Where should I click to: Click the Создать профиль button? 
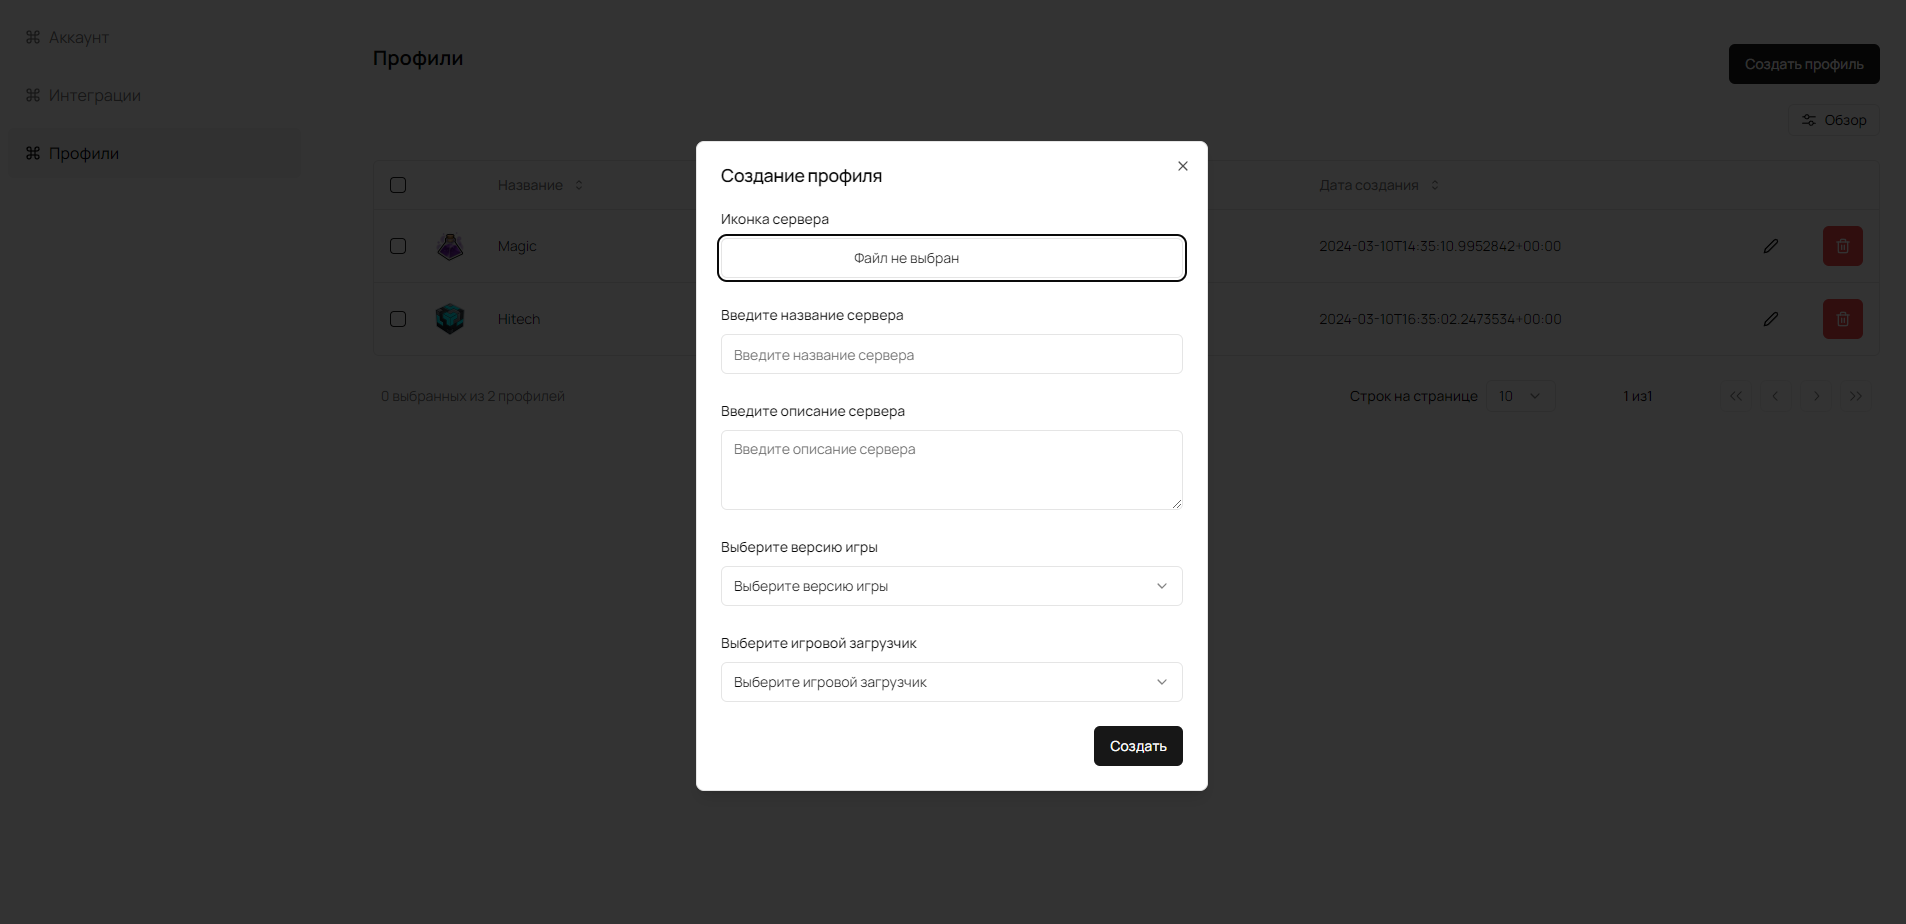1803,64
